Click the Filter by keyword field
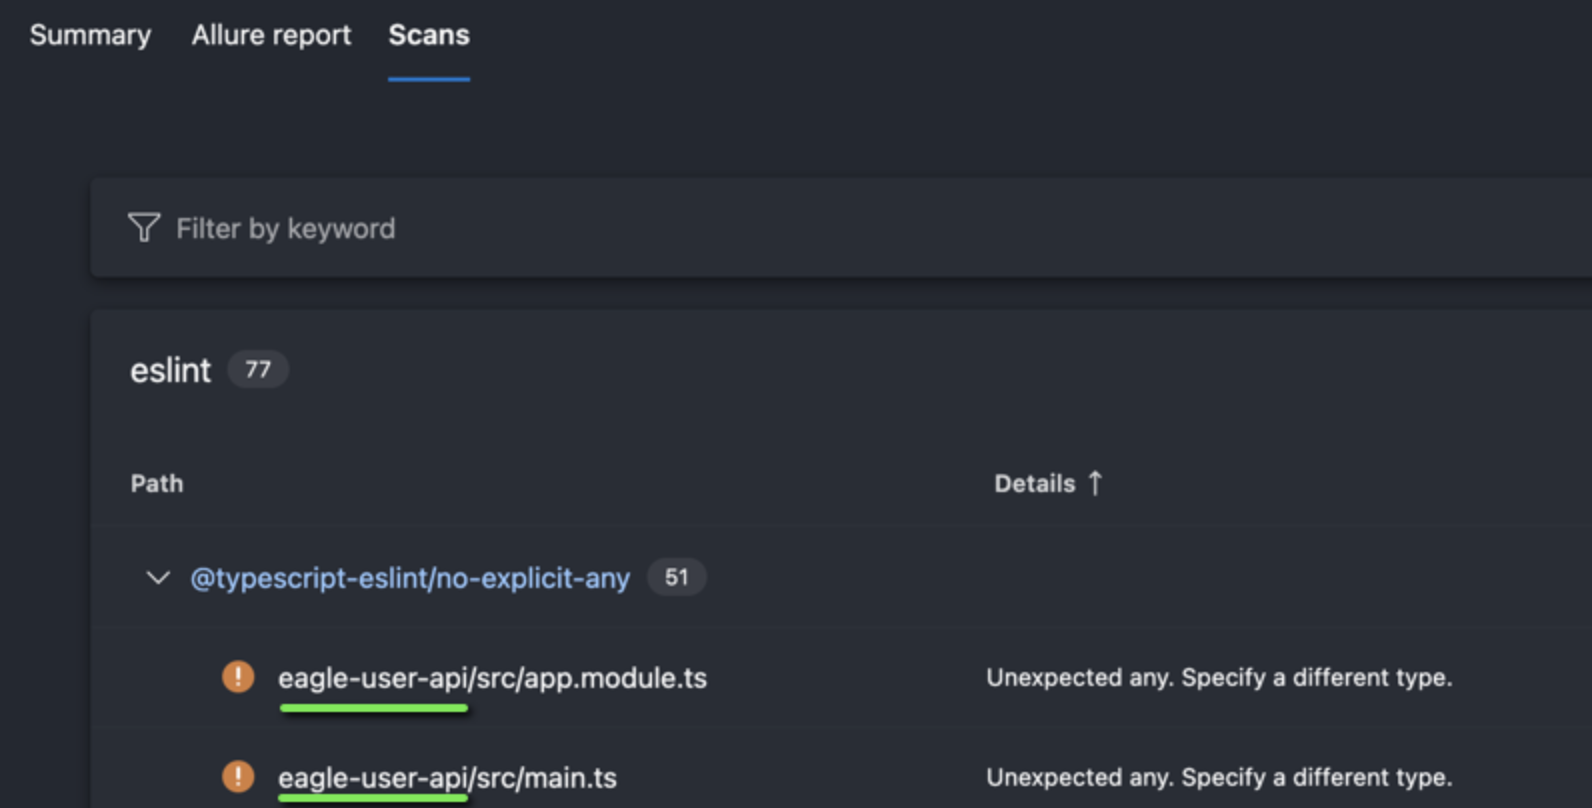Viewport: 1592px width, 808px height. 285,227
